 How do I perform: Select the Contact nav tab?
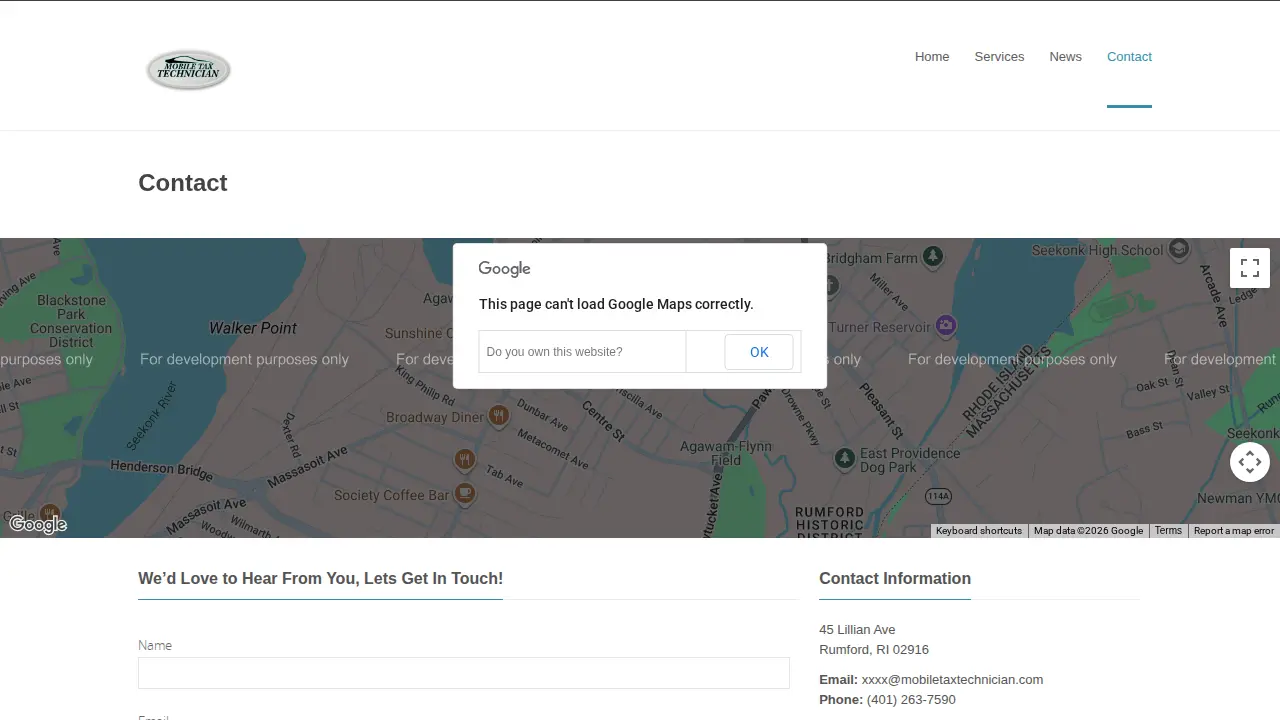[x=1129, y=57]
